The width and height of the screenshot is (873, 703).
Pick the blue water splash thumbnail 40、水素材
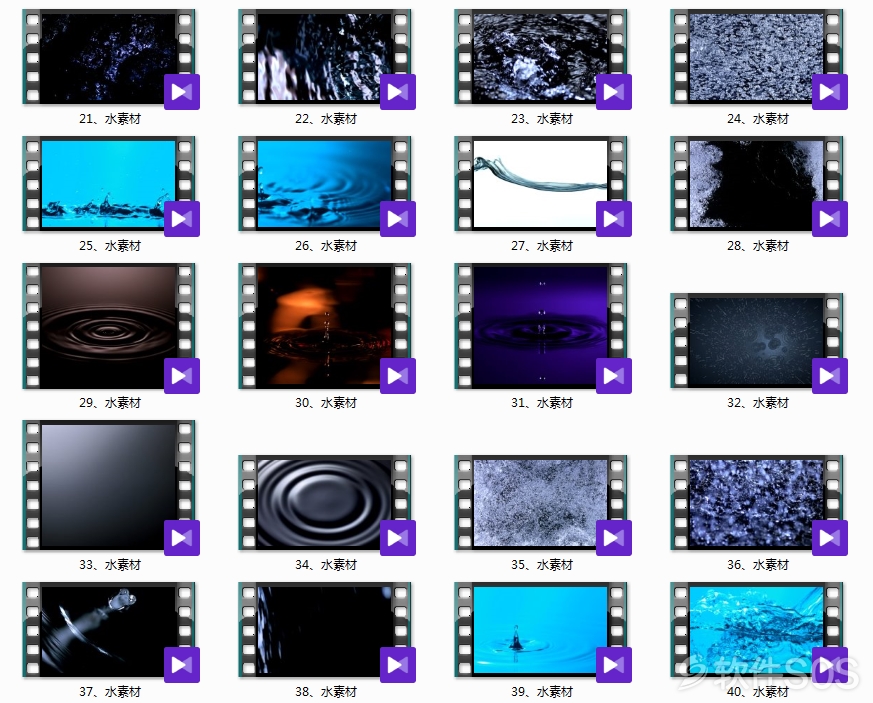(757, 630)
